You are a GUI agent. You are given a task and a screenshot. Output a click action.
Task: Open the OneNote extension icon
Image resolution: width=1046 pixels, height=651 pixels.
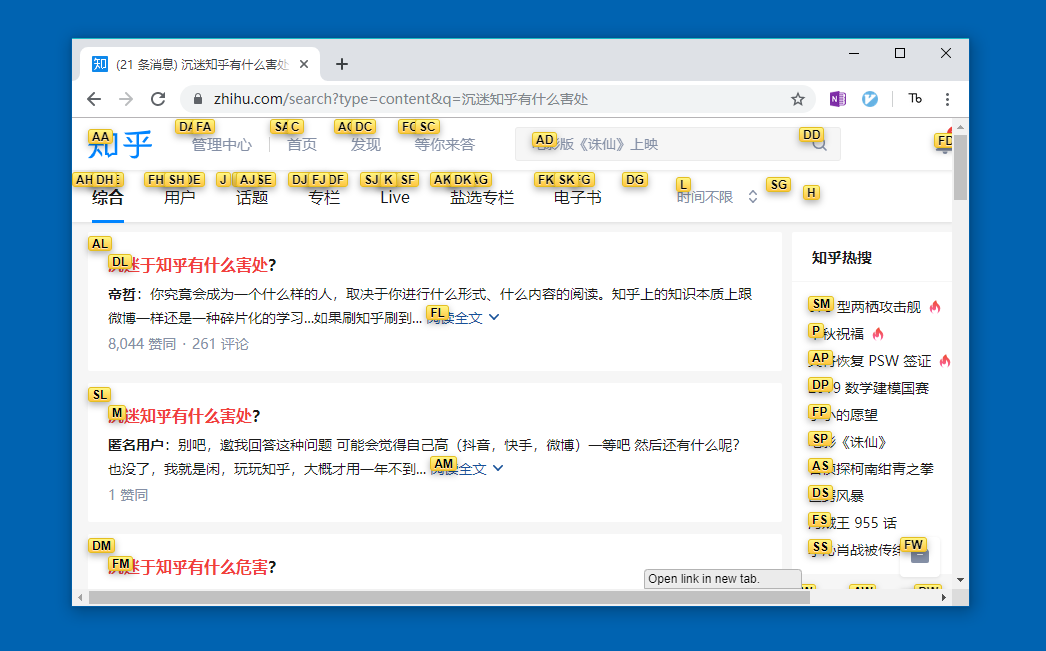point(838,99)
